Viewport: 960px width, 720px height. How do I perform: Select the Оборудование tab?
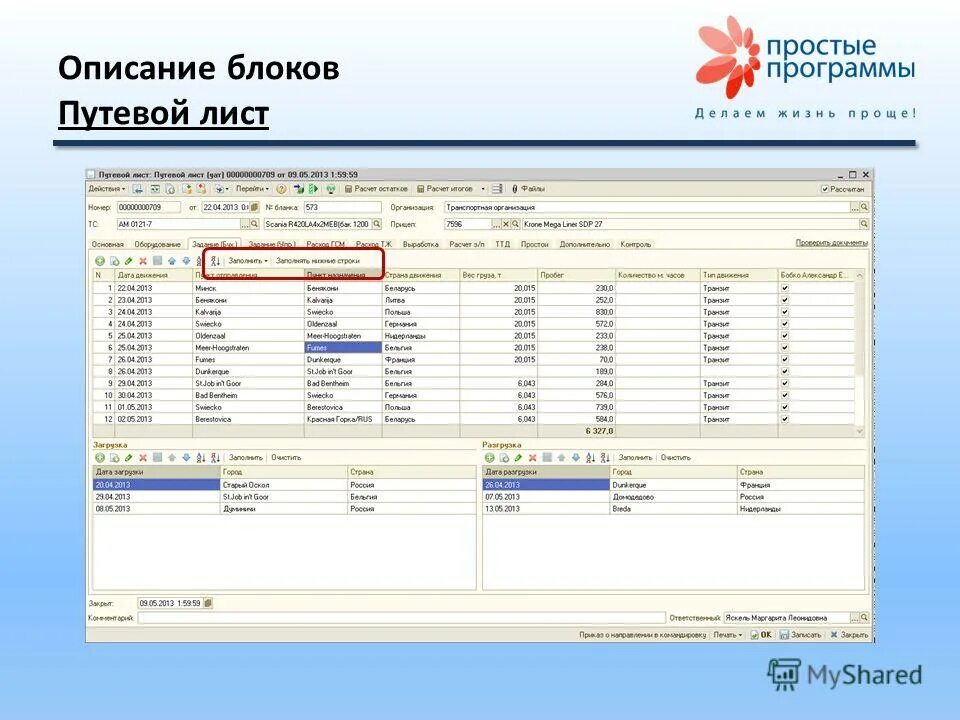pyautogui.click(x=157, y=245)
